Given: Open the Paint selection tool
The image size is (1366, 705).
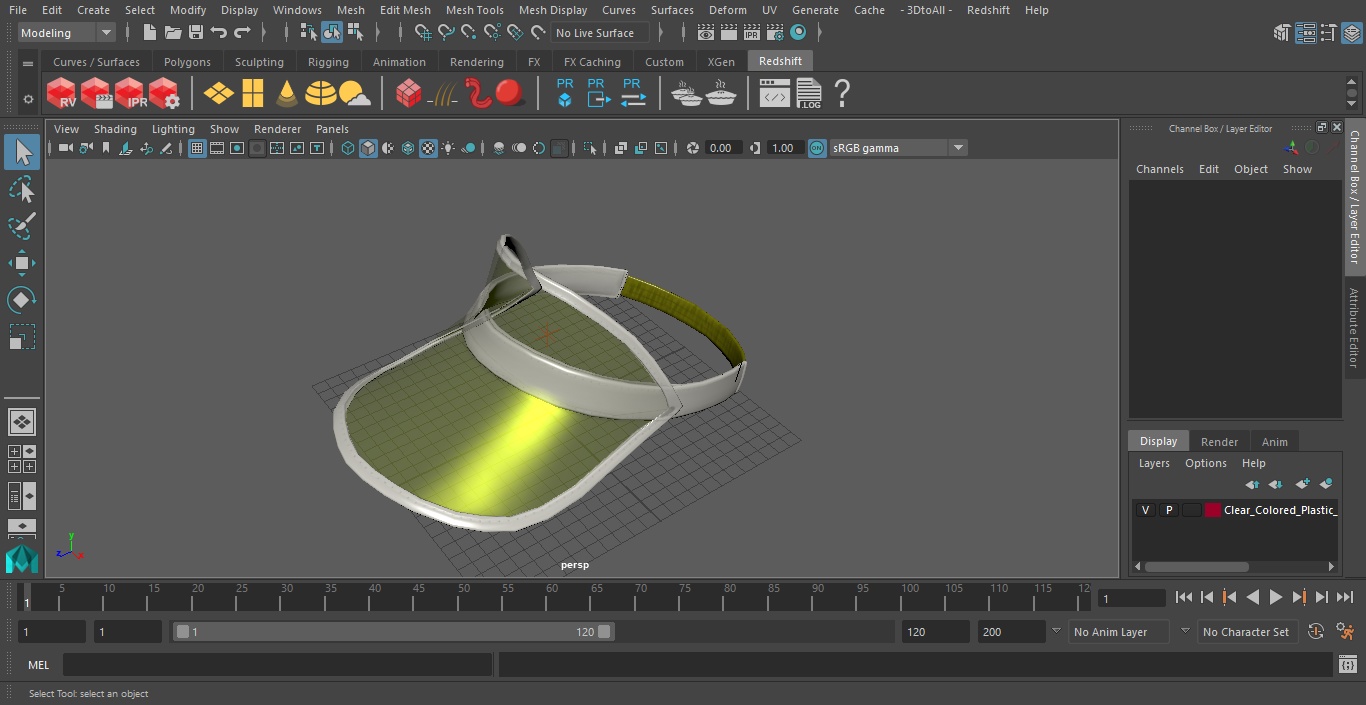Looking at the screenshot, I should pos(21,226).
